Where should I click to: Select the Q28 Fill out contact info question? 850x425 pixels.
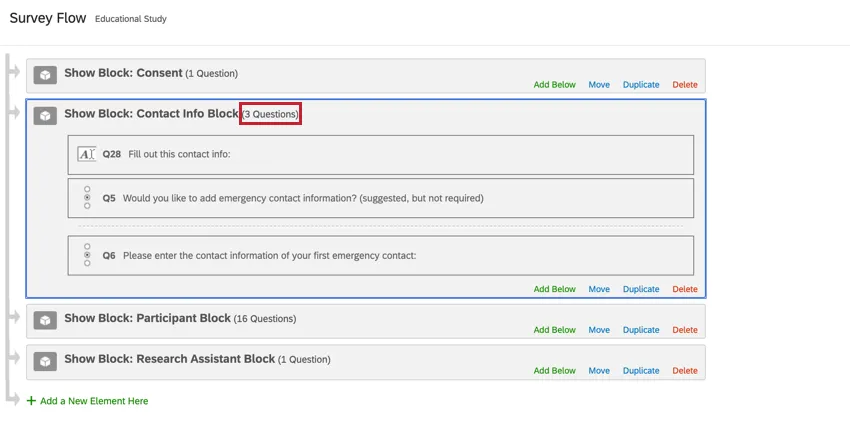380,155
